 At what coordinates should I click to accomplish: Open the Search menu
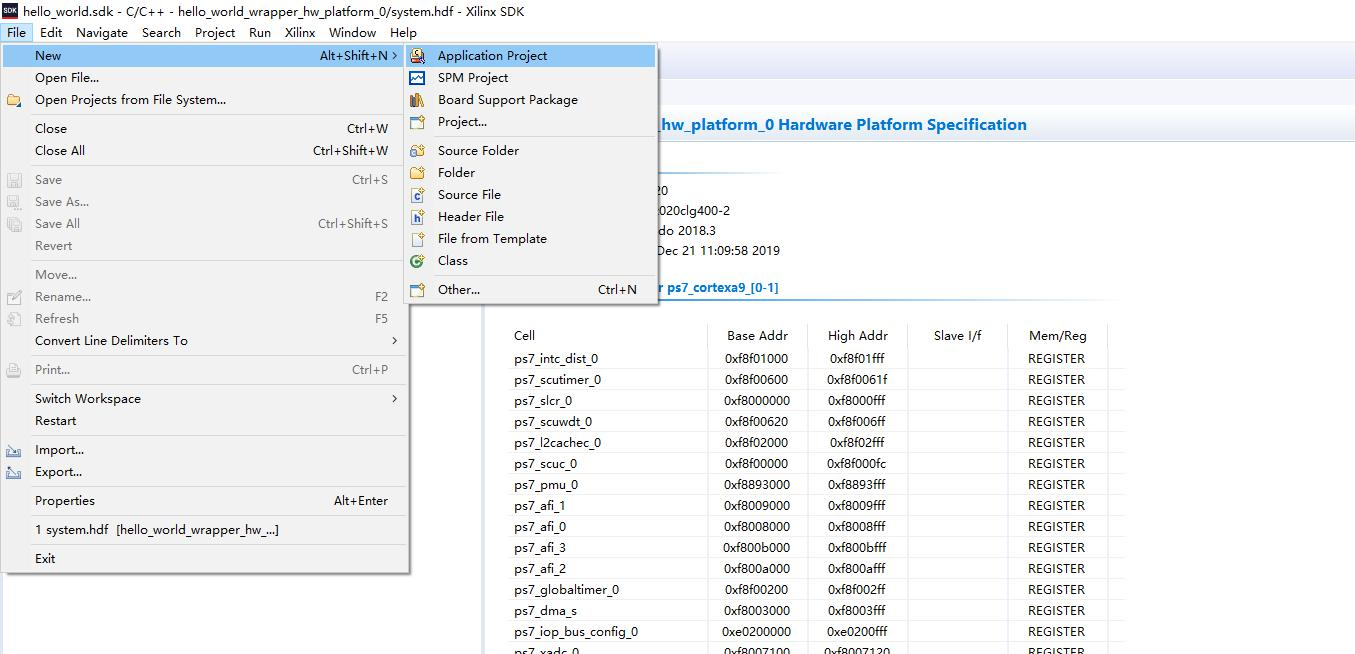point(161,32)
